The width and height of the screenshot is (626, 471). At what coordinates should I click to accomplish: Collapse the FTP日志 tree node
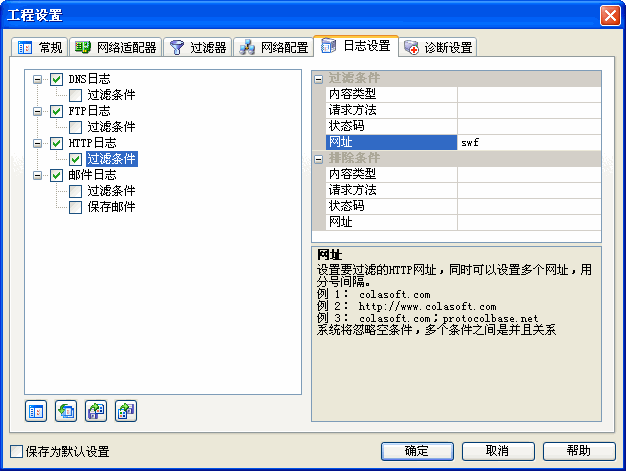(x=37, y=111)
